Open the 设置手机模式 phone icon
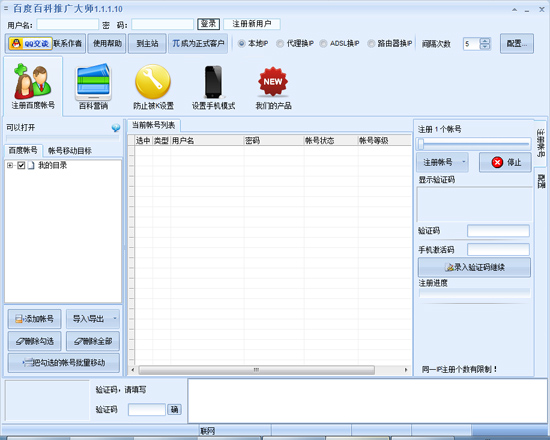550x440 pixels. tap(213, 82)
